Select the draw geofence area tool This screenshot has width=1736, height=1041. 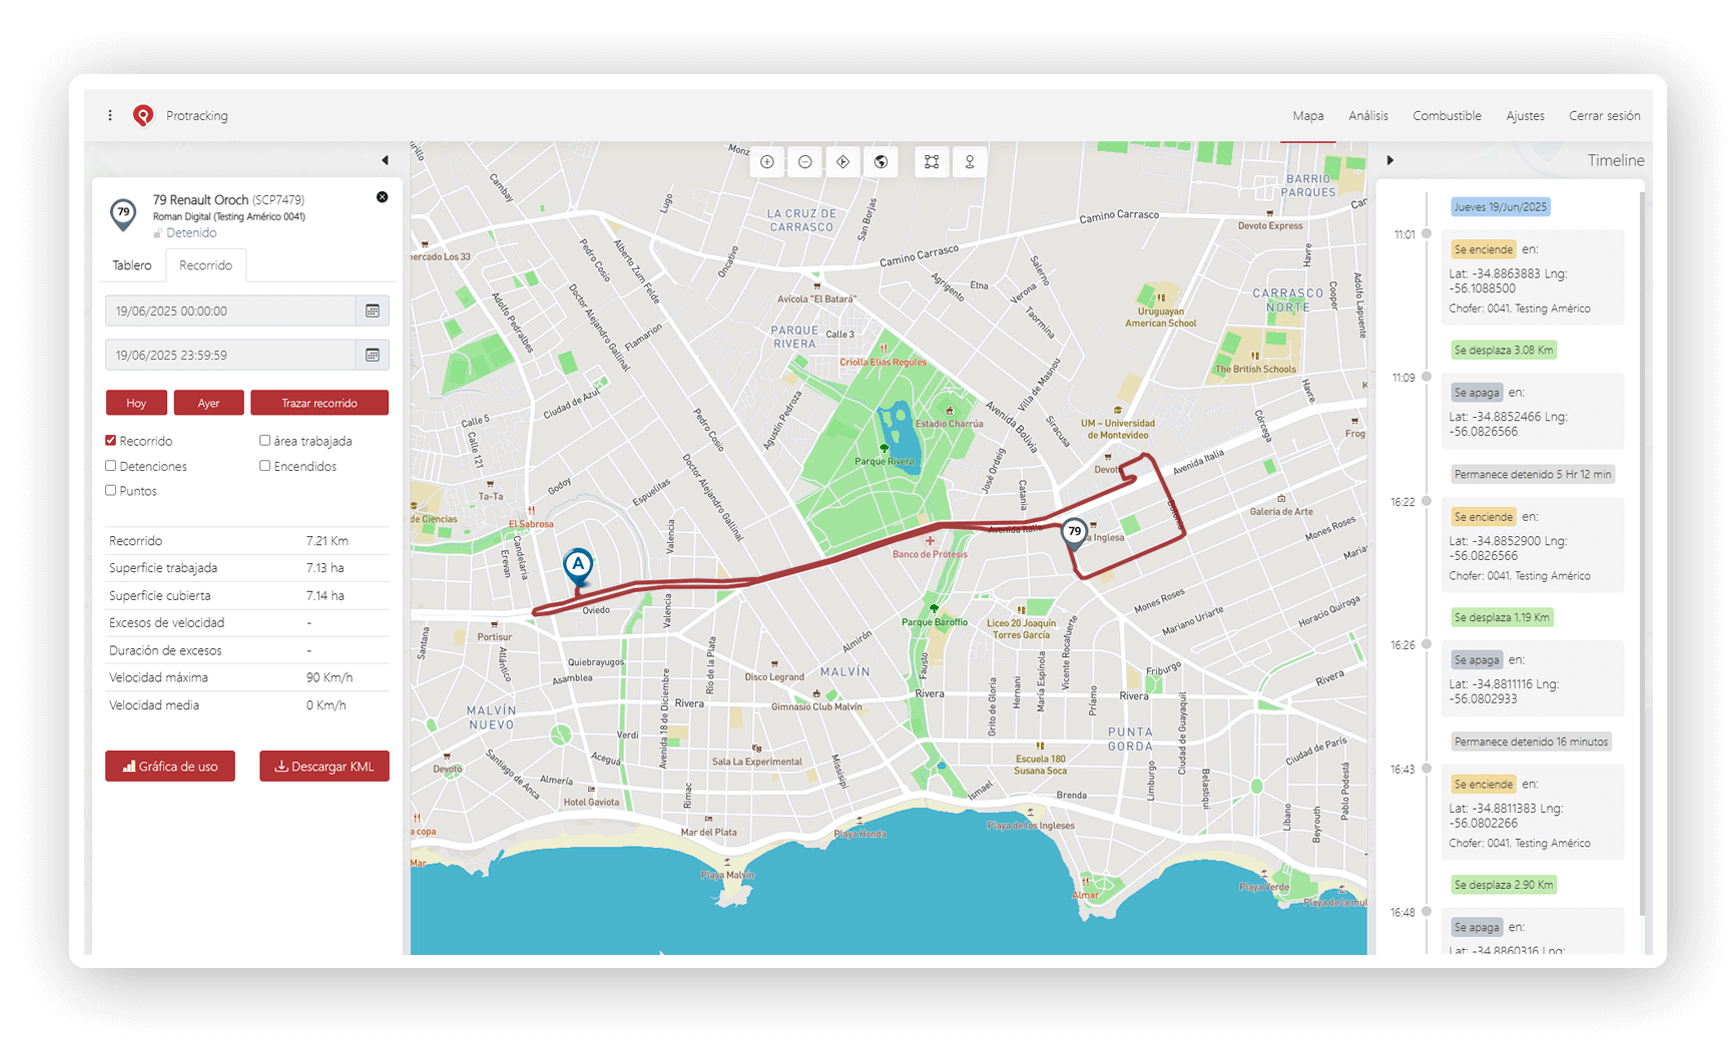932,162
